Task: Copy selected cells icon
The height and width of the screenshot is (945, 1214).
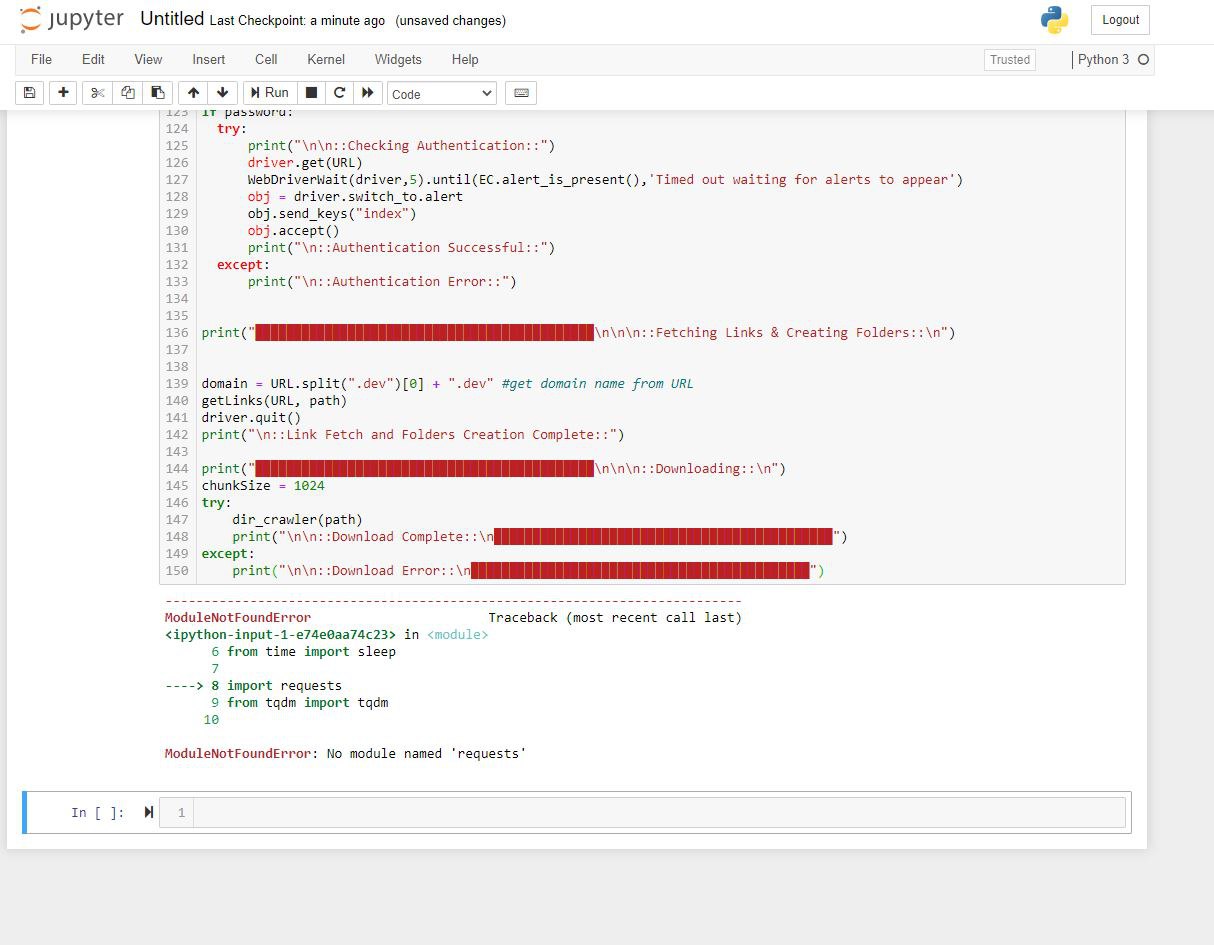Action: [x=127, y=93]
